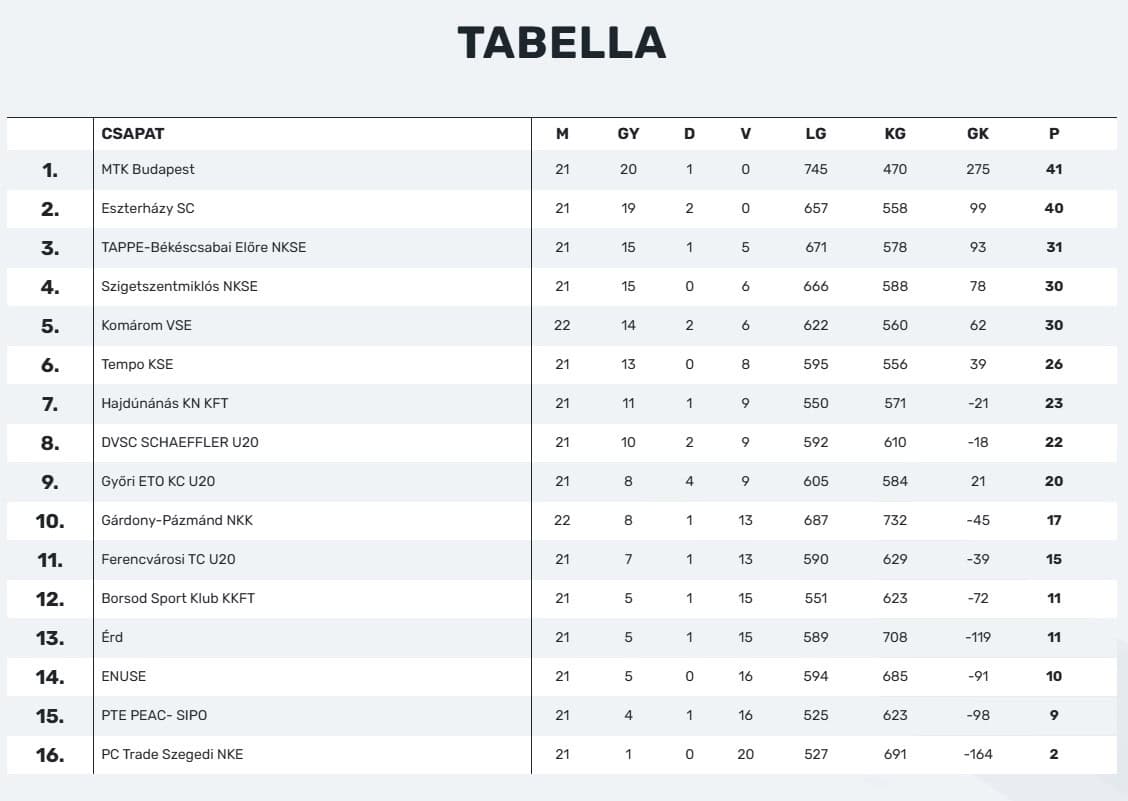The width and height of the screenshot is (1128, 801).
Task: Select TAPPE-Békéscsabai Előre NKSE team
Action: [203, 247]
